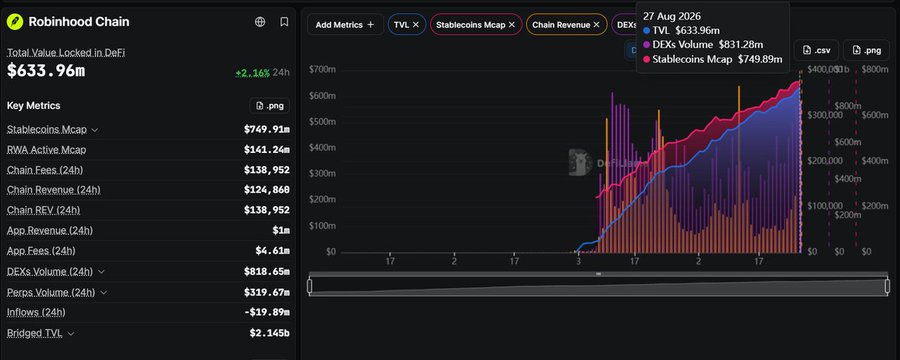Export the chart as .png image

click(866, 51)
